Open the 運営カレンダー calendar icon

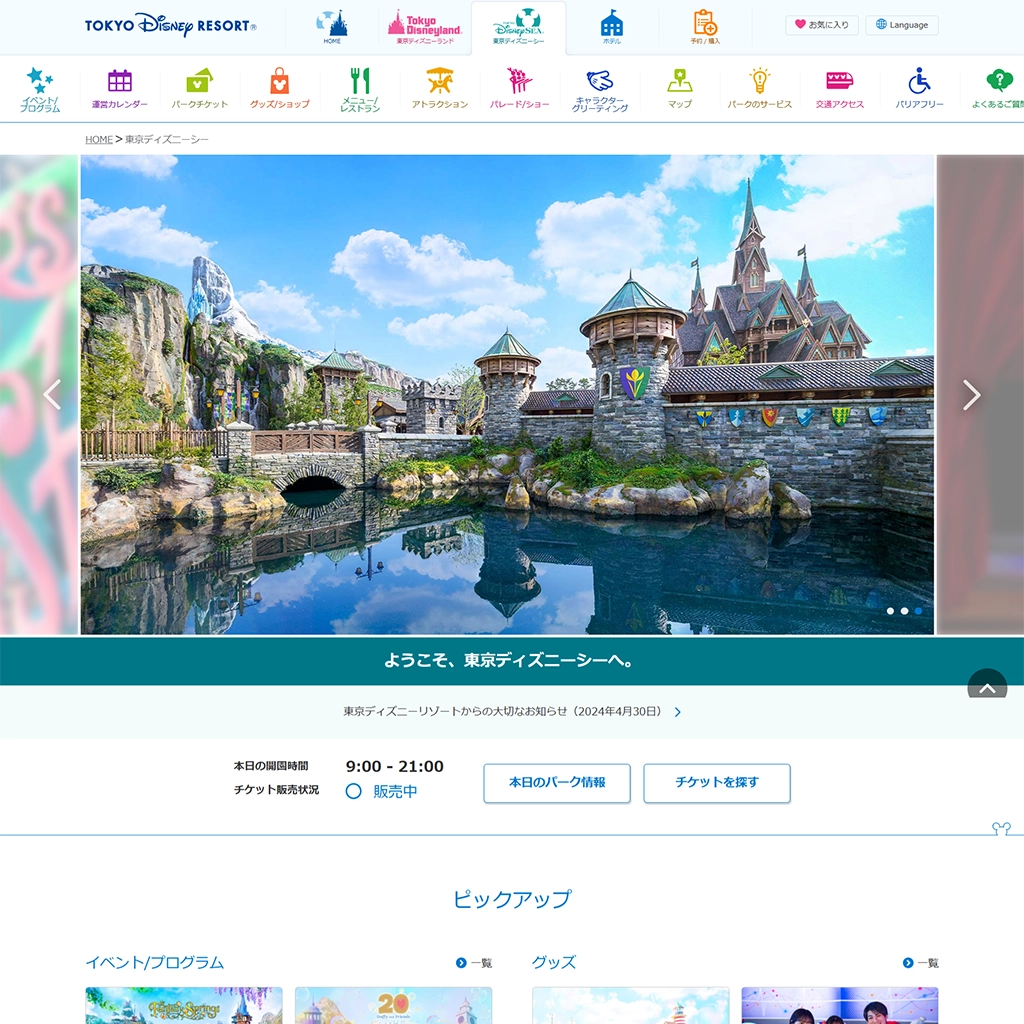click(x=120, y=89)
